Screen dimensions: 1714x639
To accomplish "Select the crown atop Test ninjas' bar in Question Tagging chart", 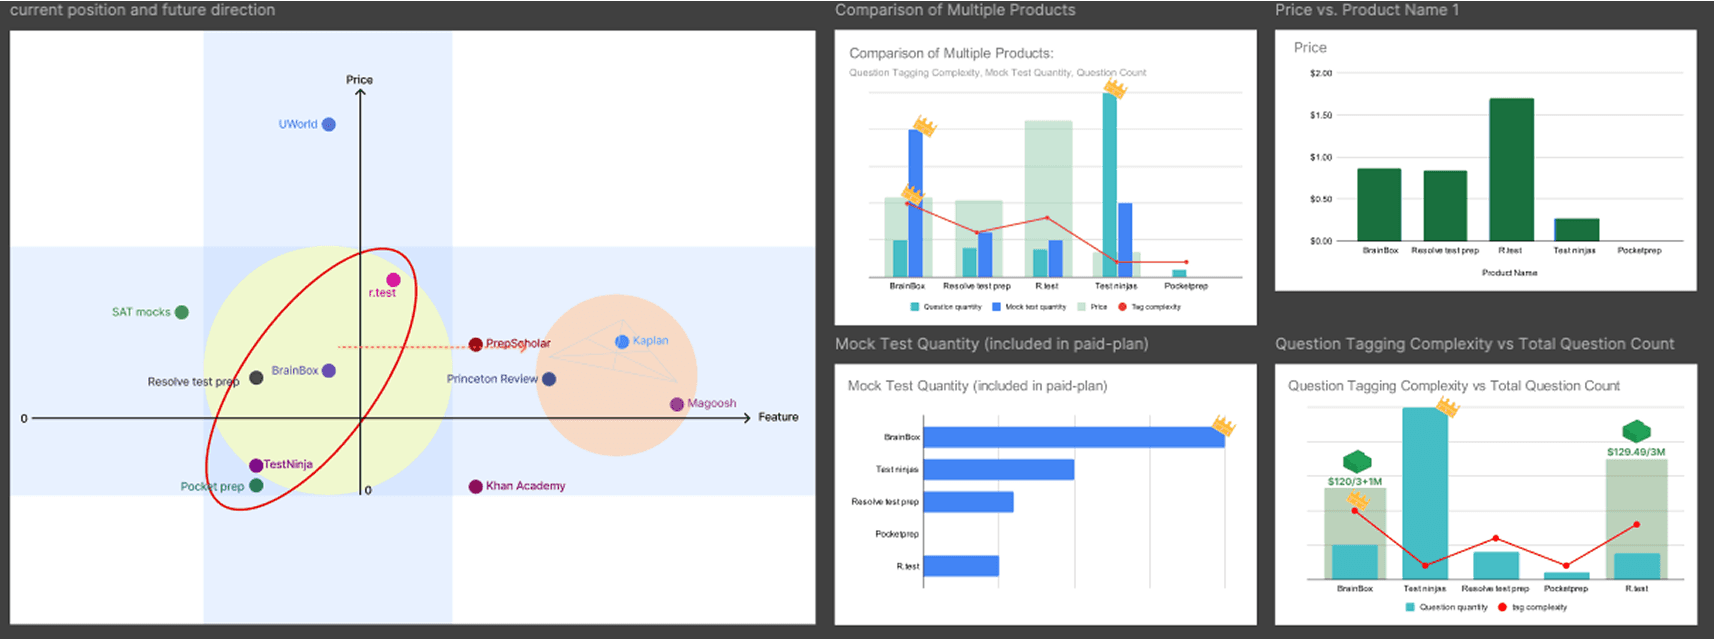I will click(x=1447, y=406).
